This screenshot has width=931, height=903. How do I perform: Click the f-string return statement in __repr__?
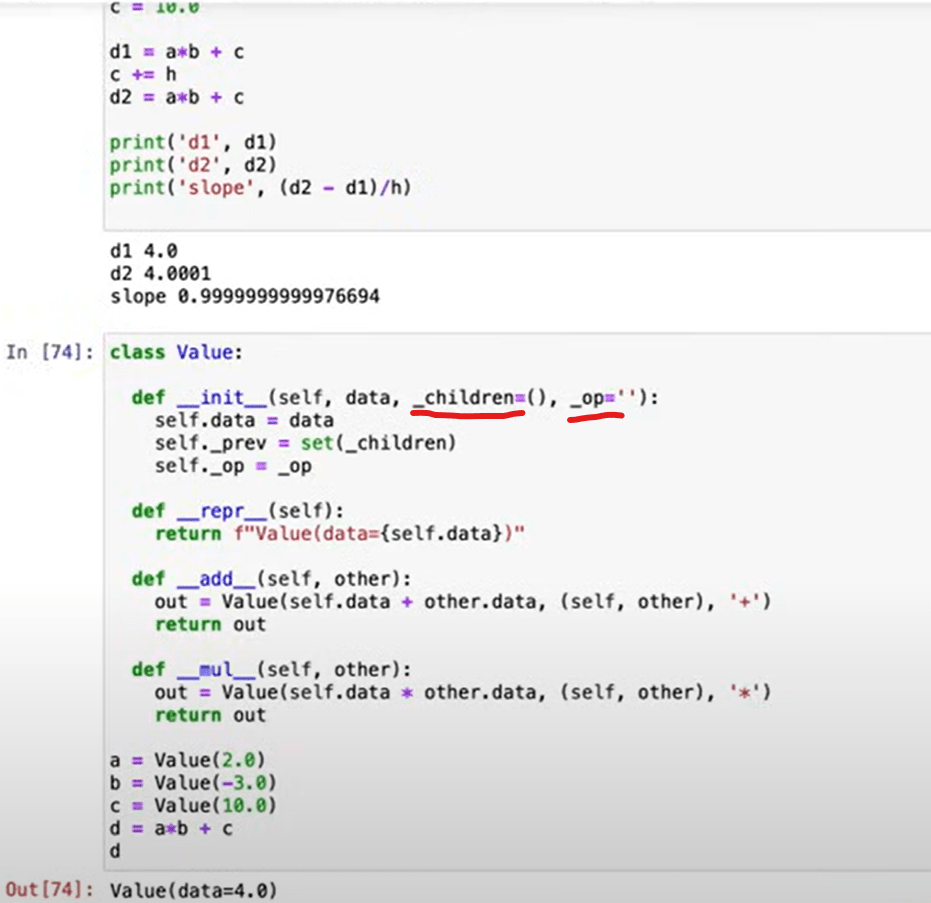click(x=340, y=534)
